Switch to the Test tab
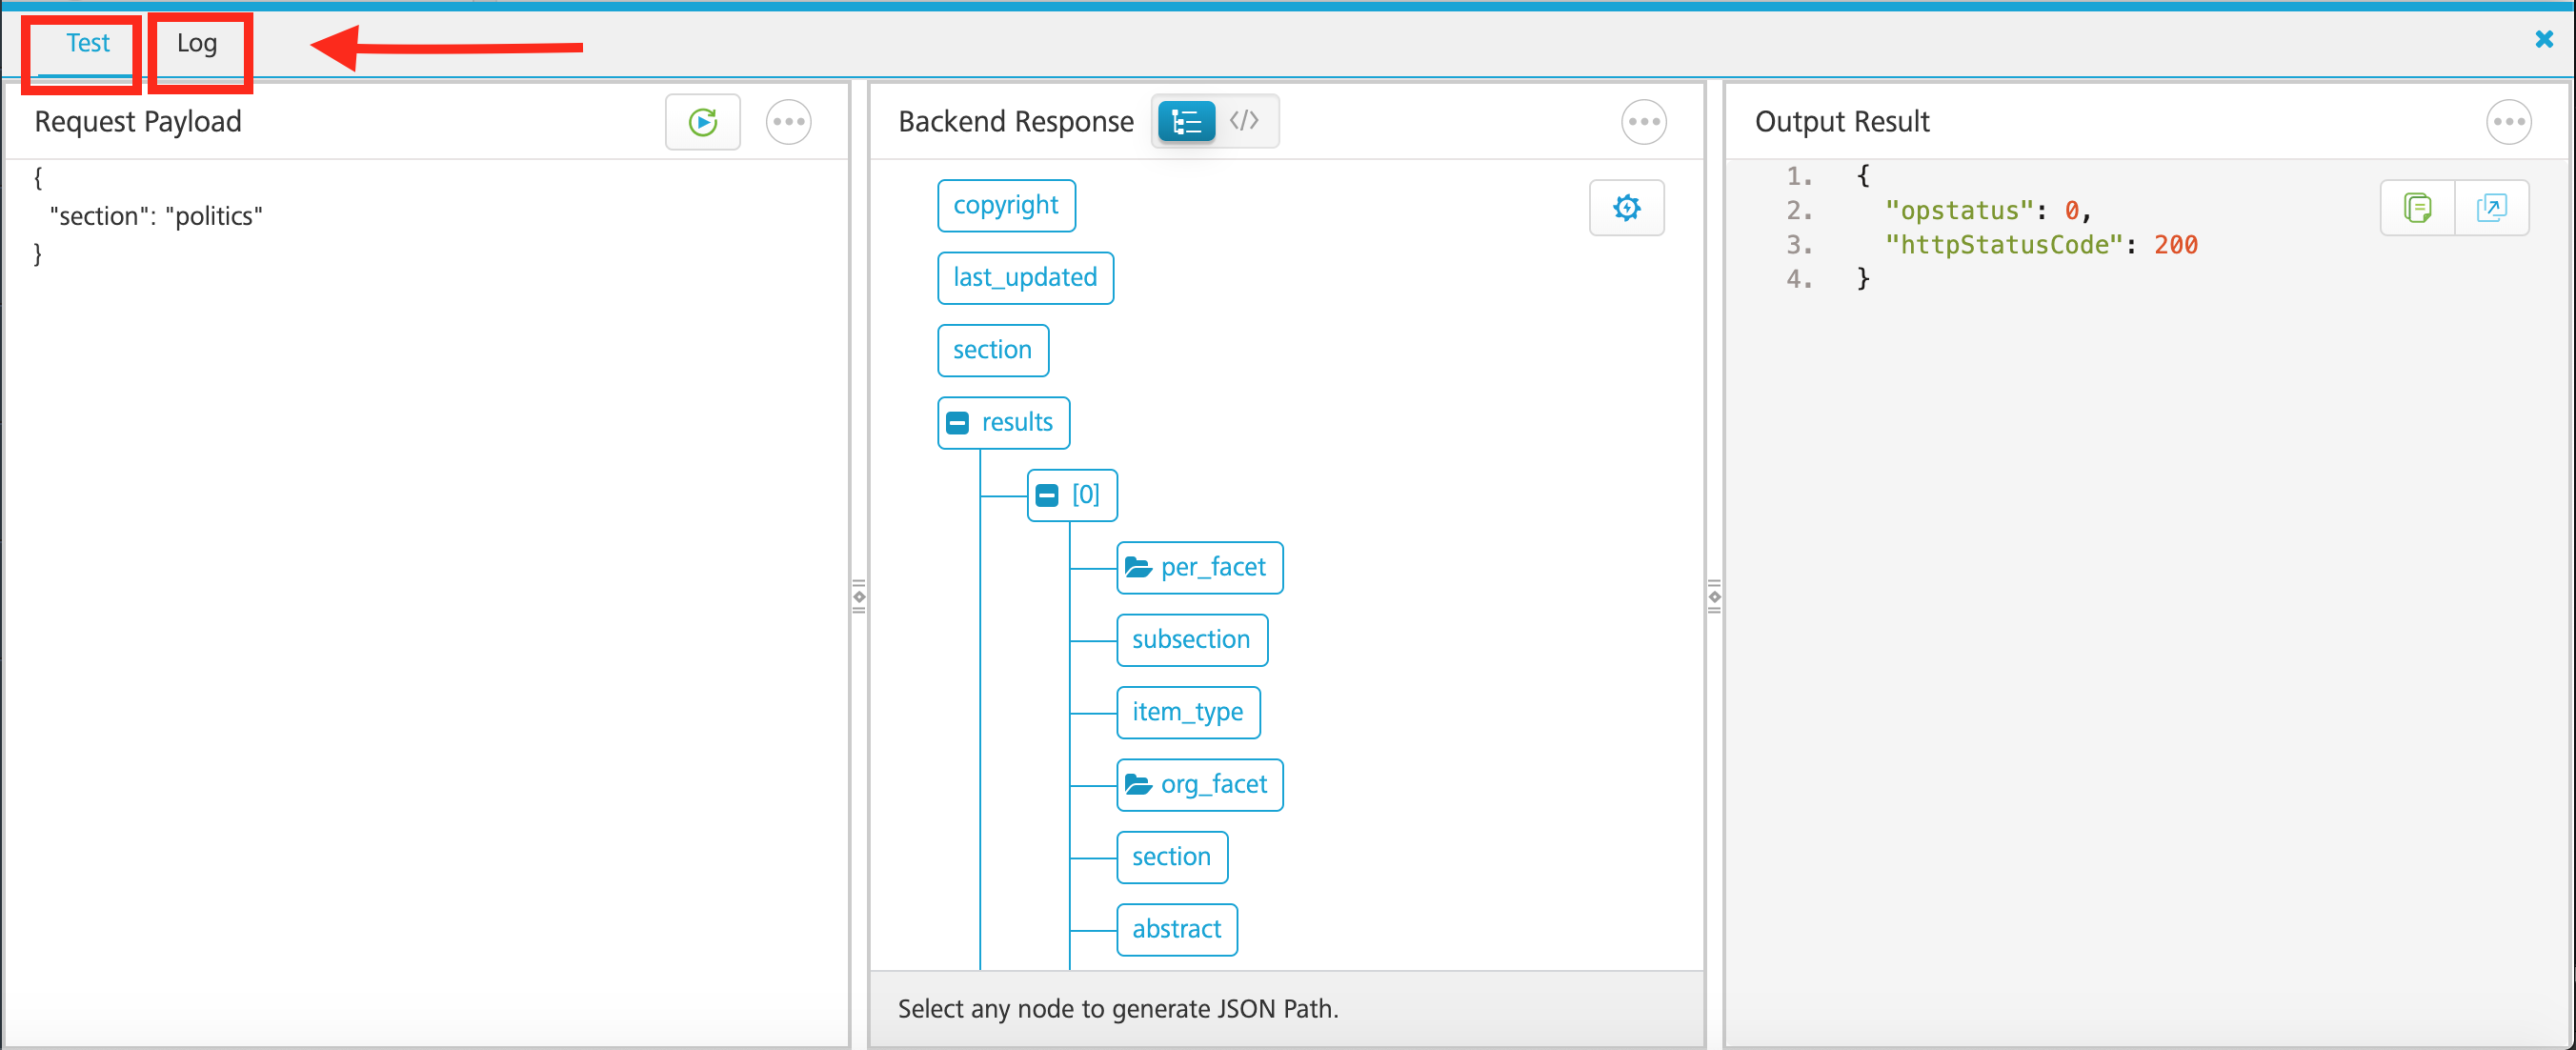This screenshot has height=1050, width=2576. coord(88,43)
